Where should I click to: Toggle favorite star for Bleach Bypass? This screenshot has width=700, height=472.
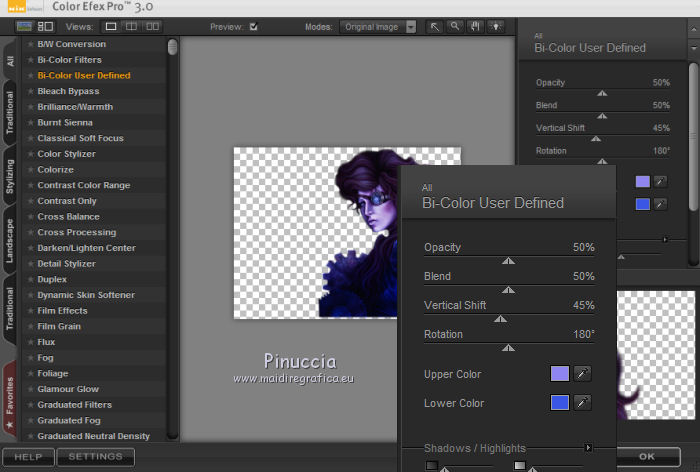coord(30,91)
